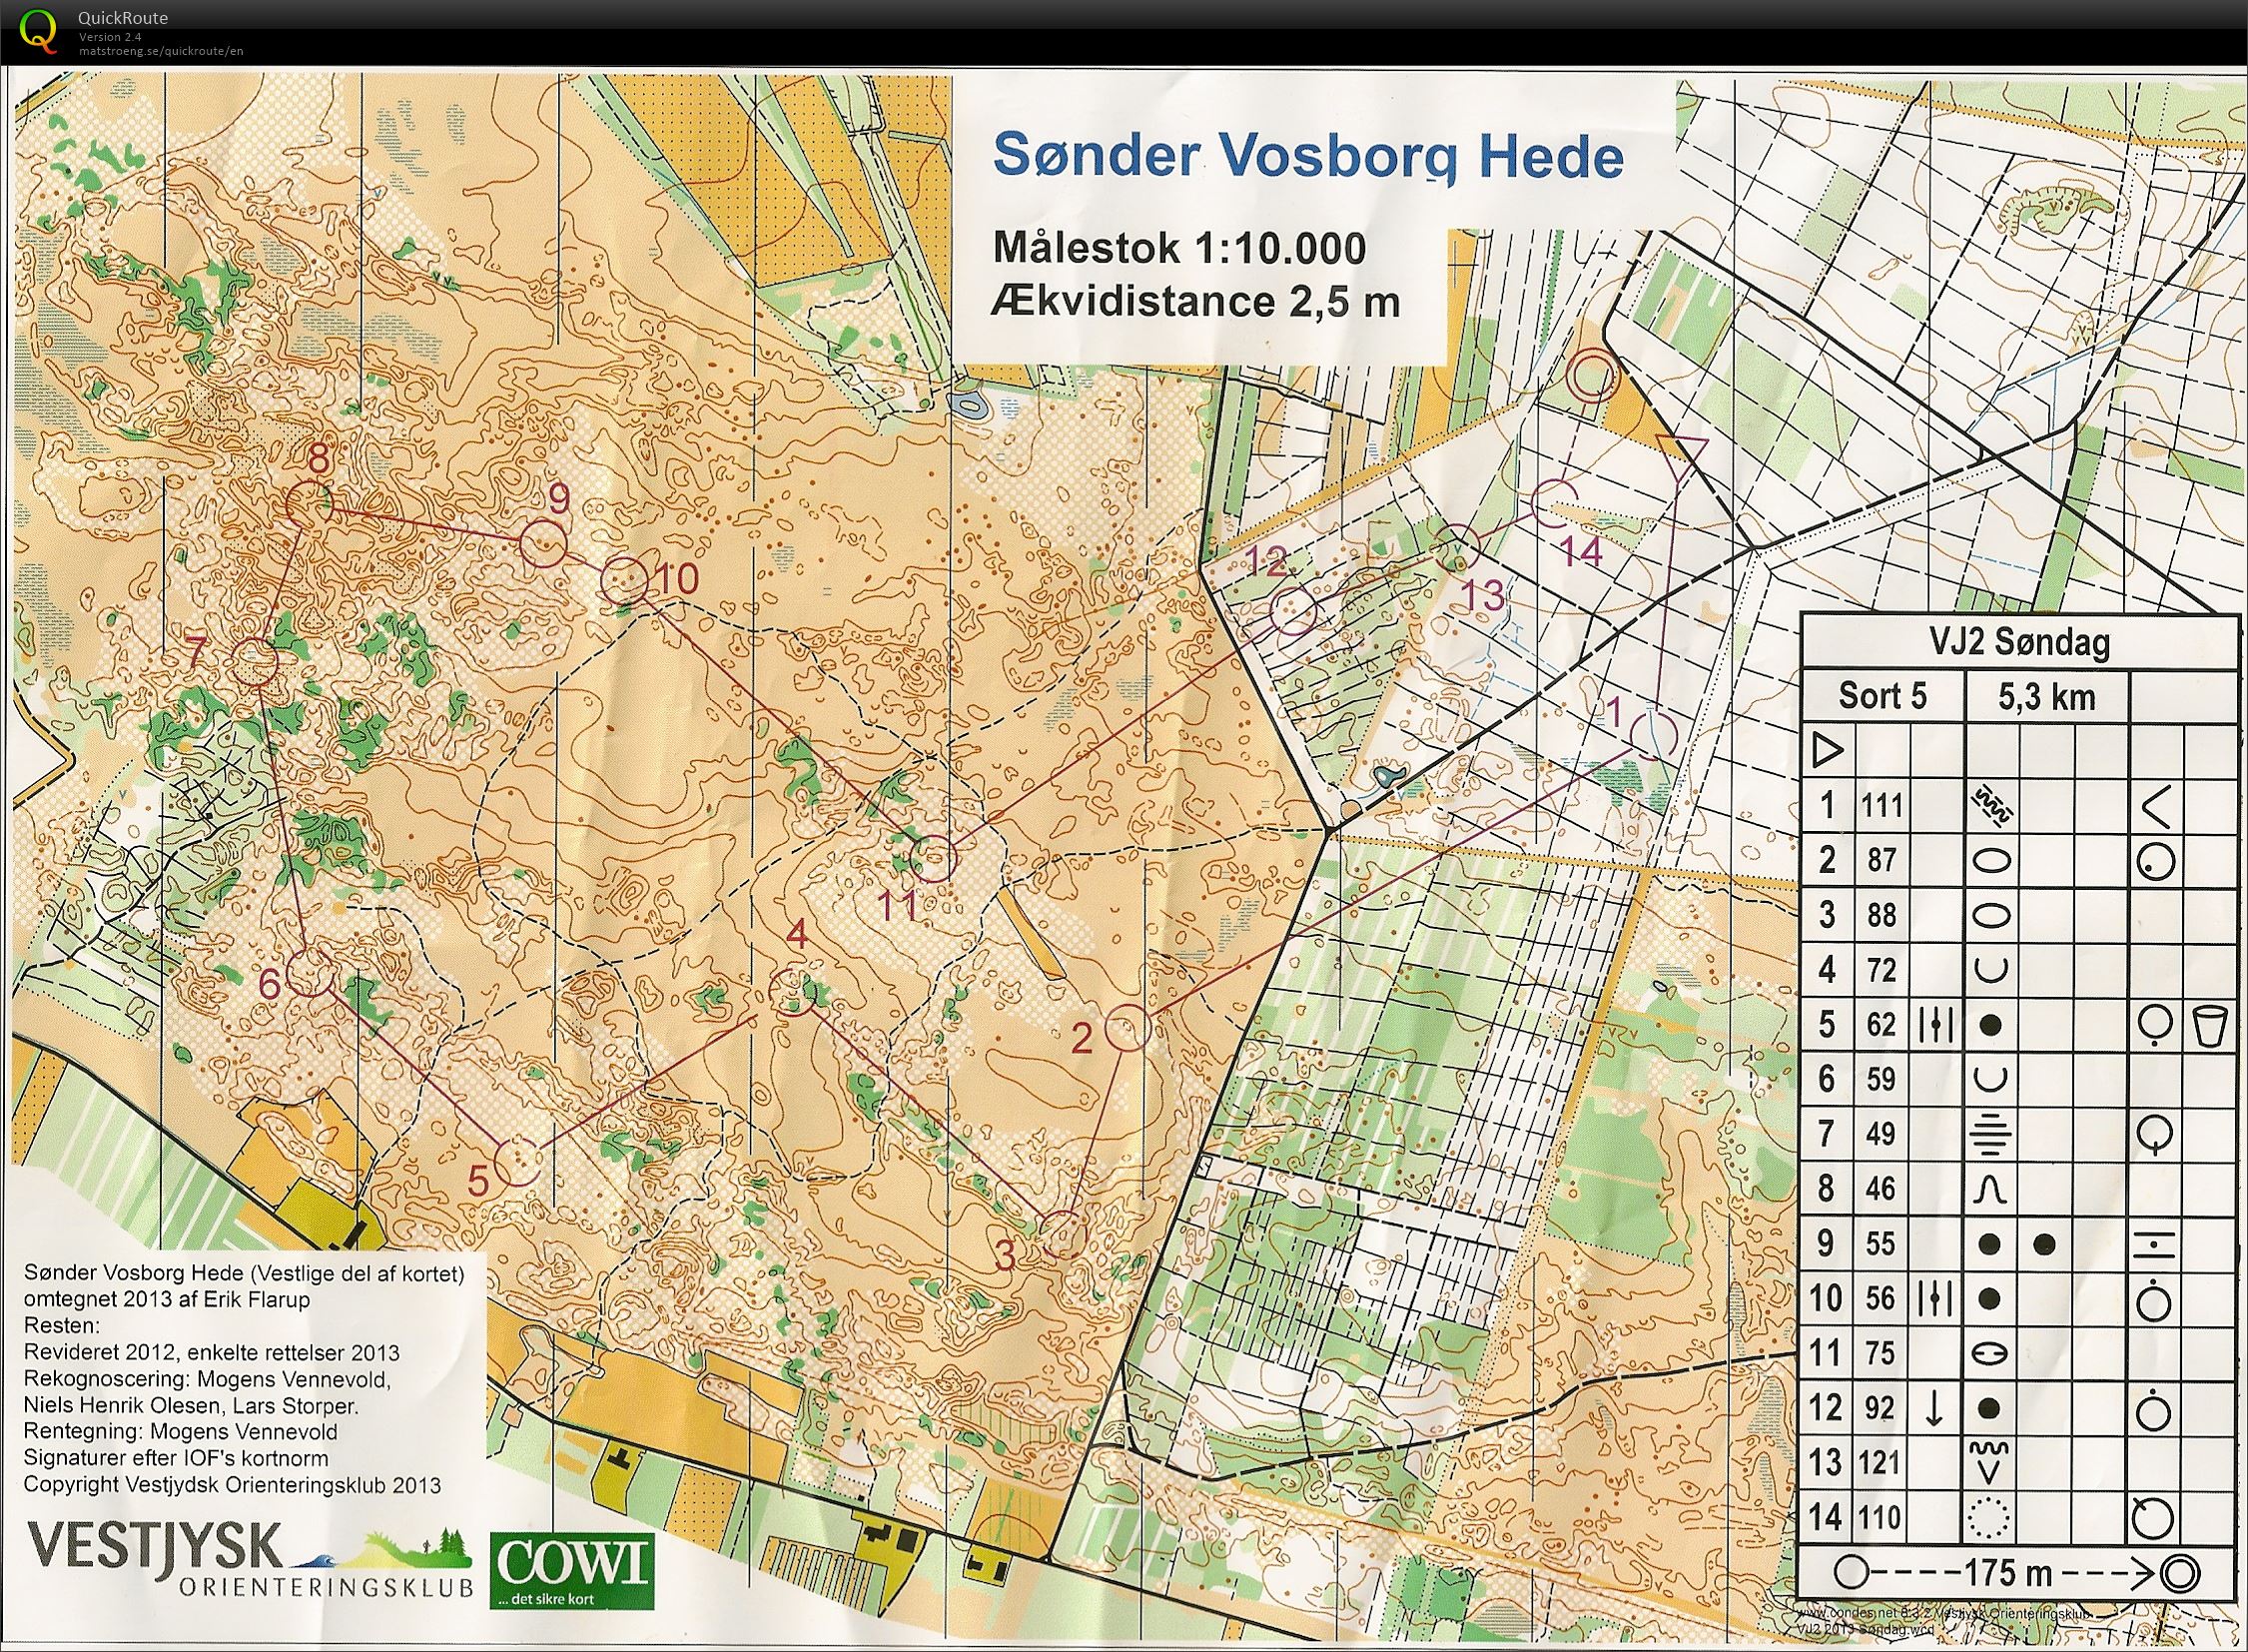
Task: Click the knoll symbol in row 8 (46)
Action: 1991,1188
